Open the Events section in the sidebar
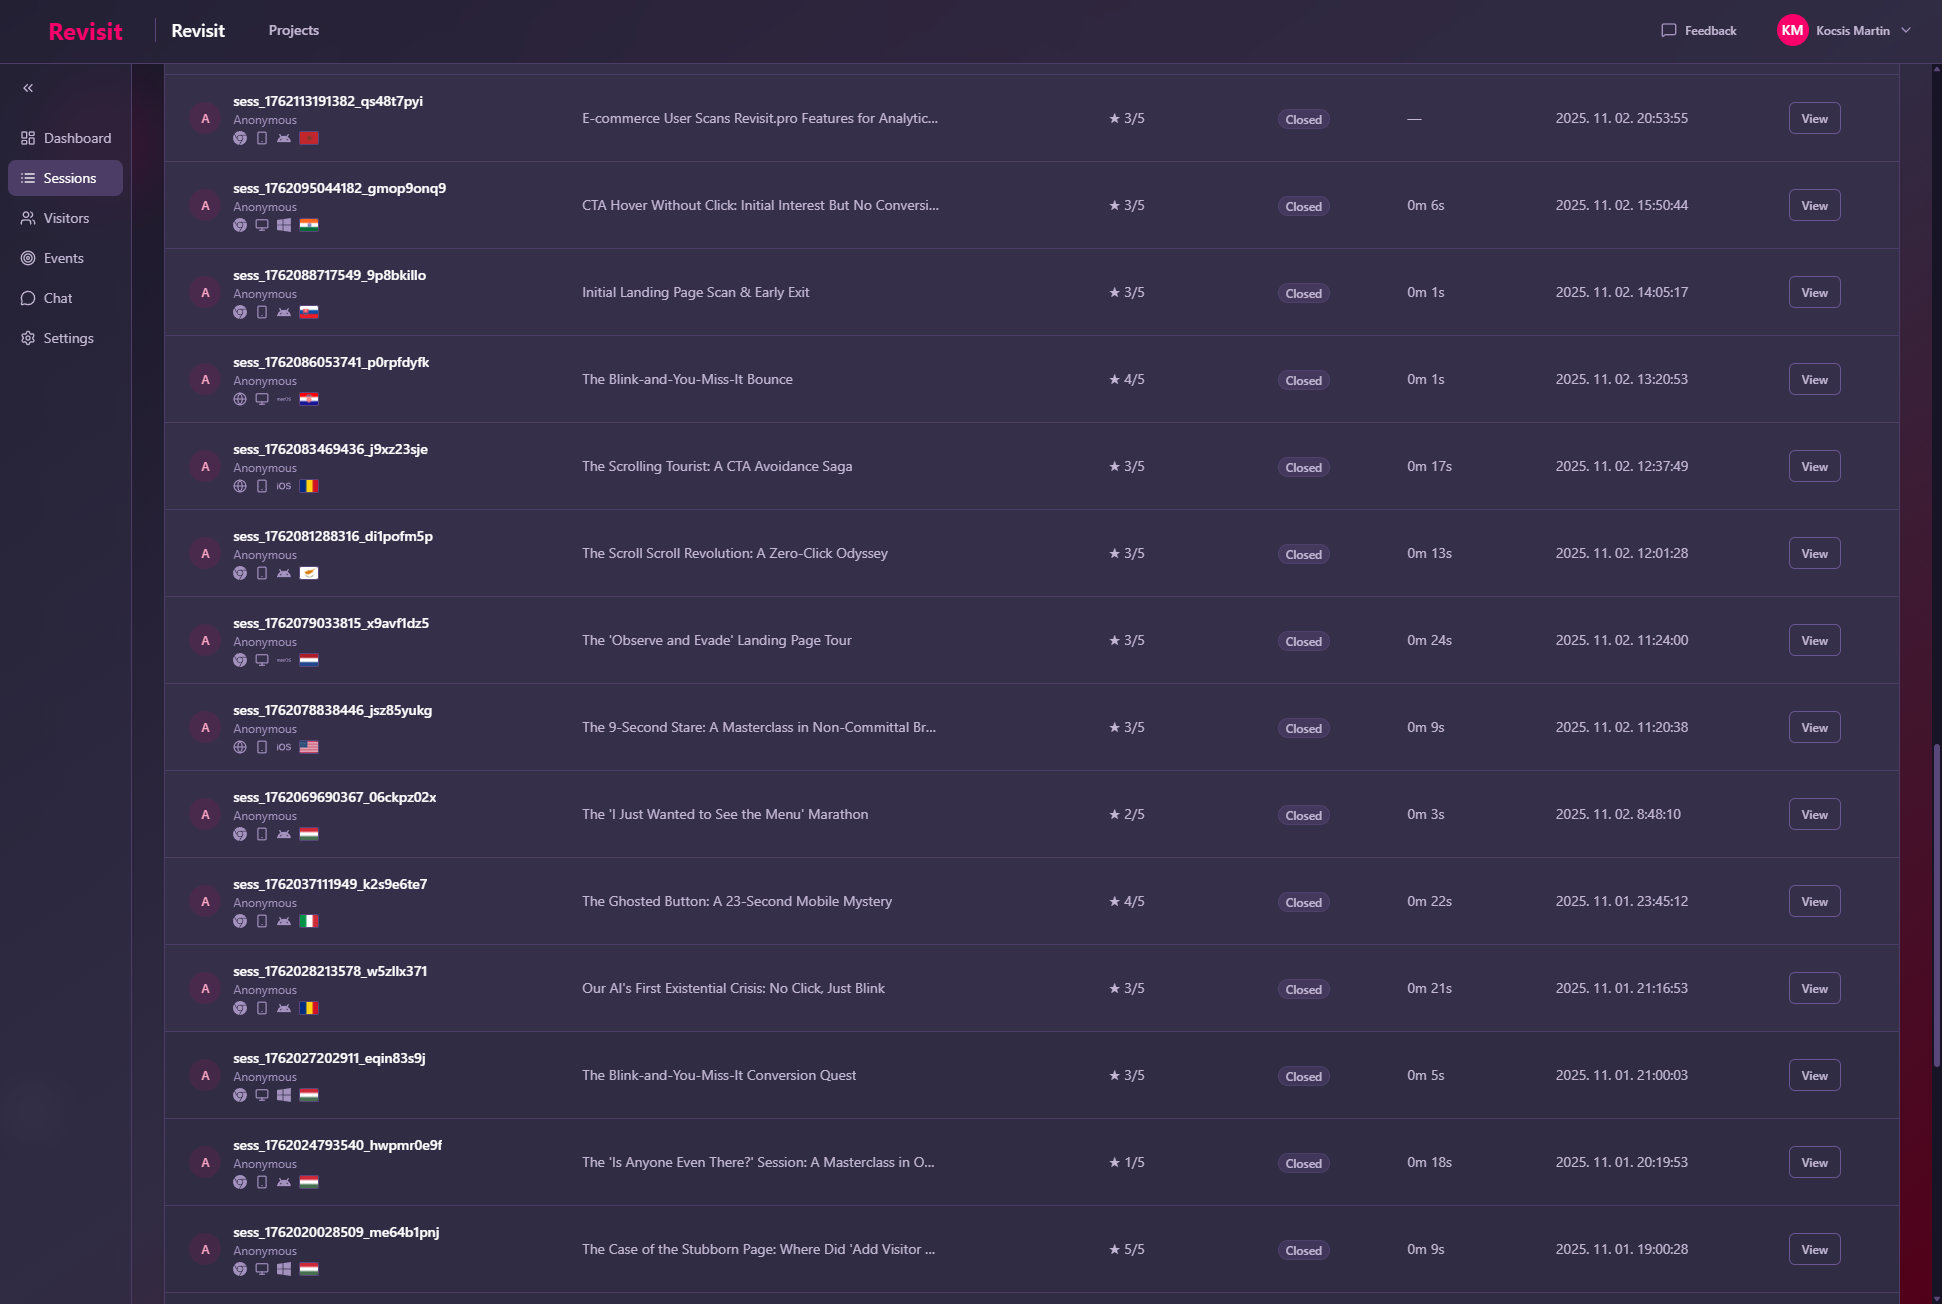Image resolution: width=1942 pixels, height=1304 pixels. 63,258
